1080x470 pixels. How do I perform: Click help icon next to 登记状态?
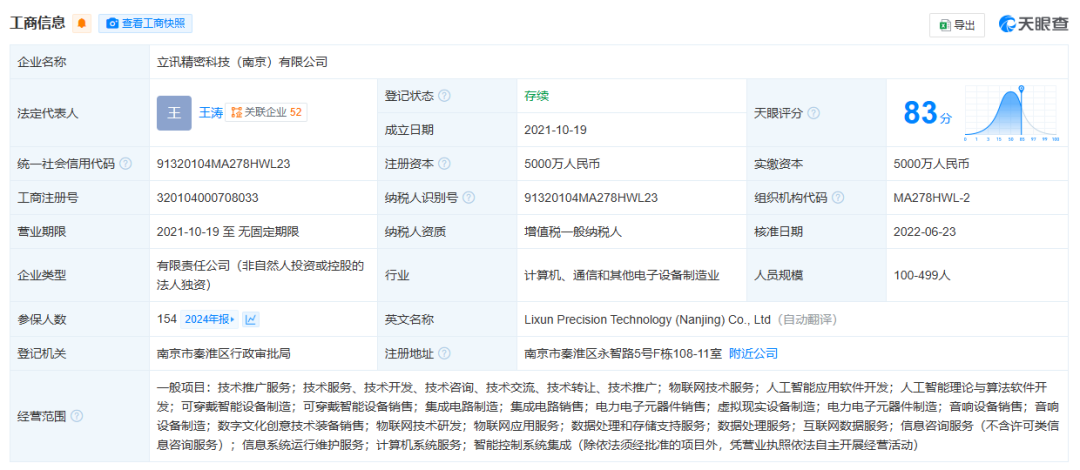tap(444, 96)
